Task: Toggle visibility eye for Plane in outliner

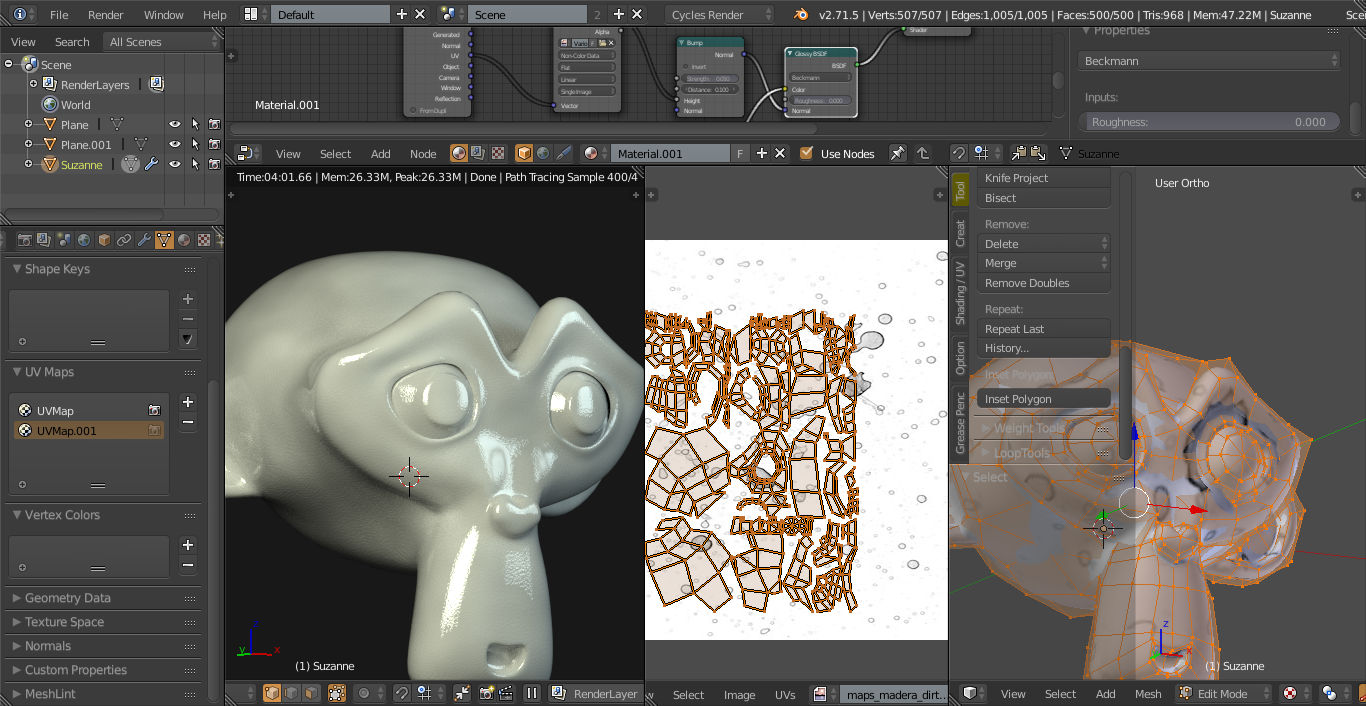Action: [x=175, y=124]
